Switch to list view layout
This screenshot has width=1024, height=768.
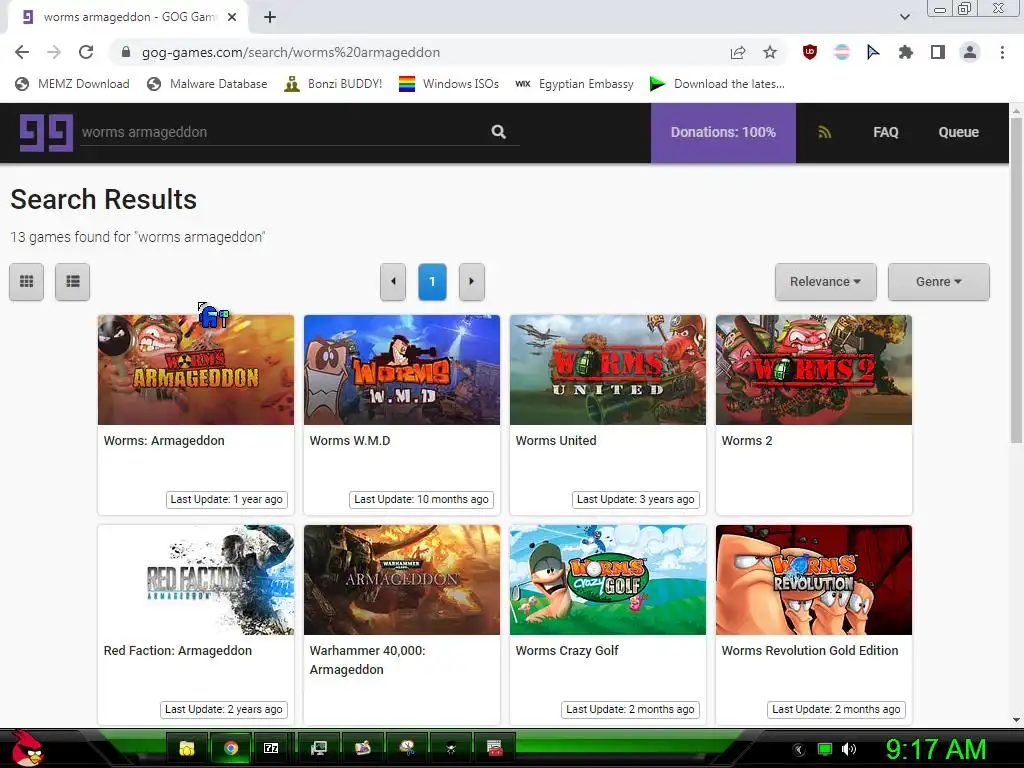coord(72,281)
